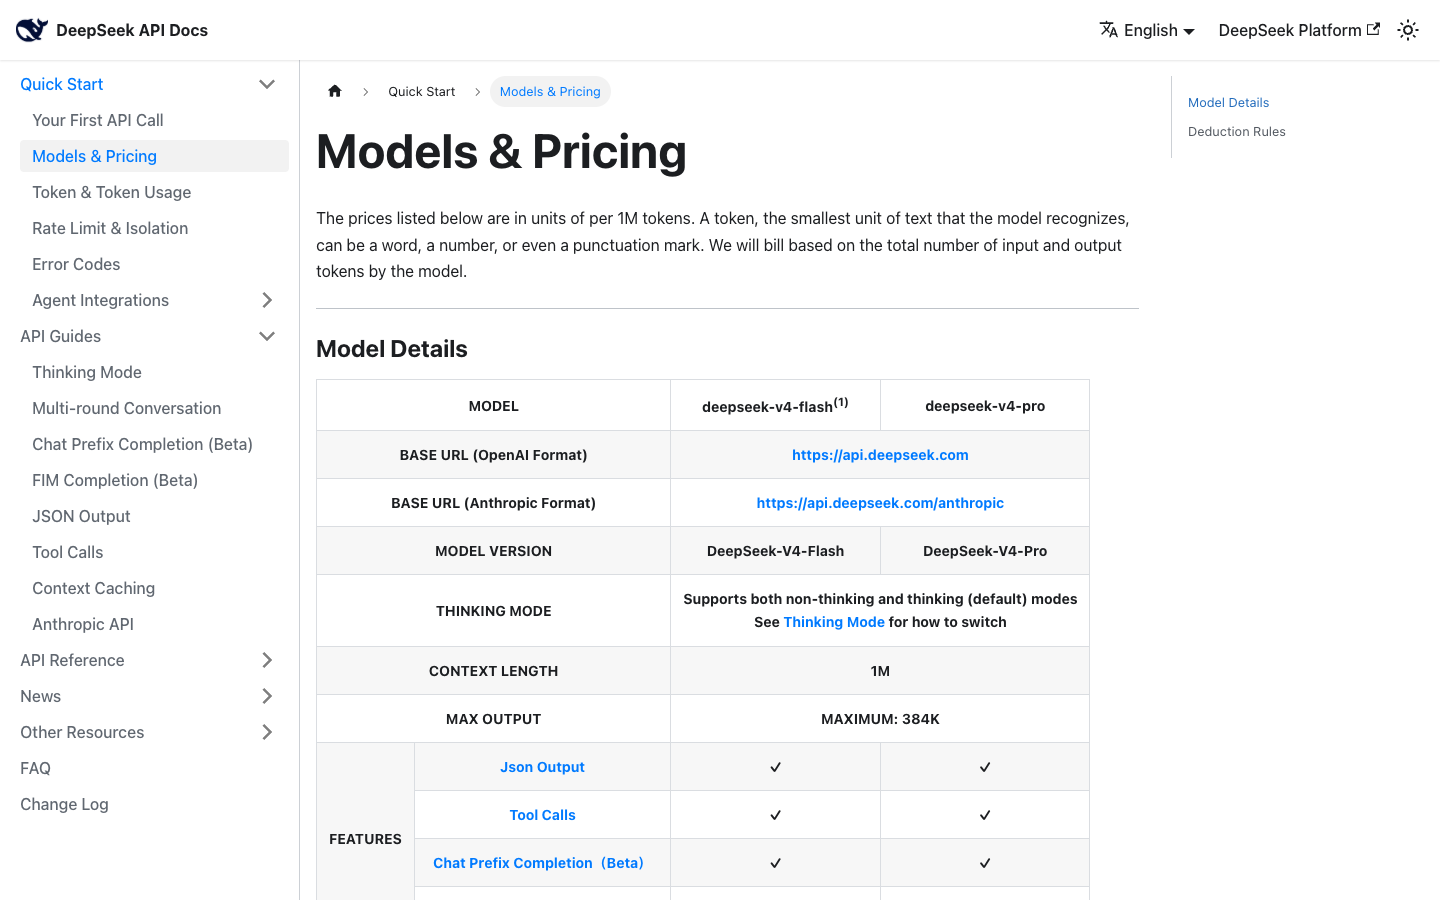Screen dimensions: 1440x900
Task: Click the MAXIMUM: 384K cell
Action: click(x=880, y=719)
